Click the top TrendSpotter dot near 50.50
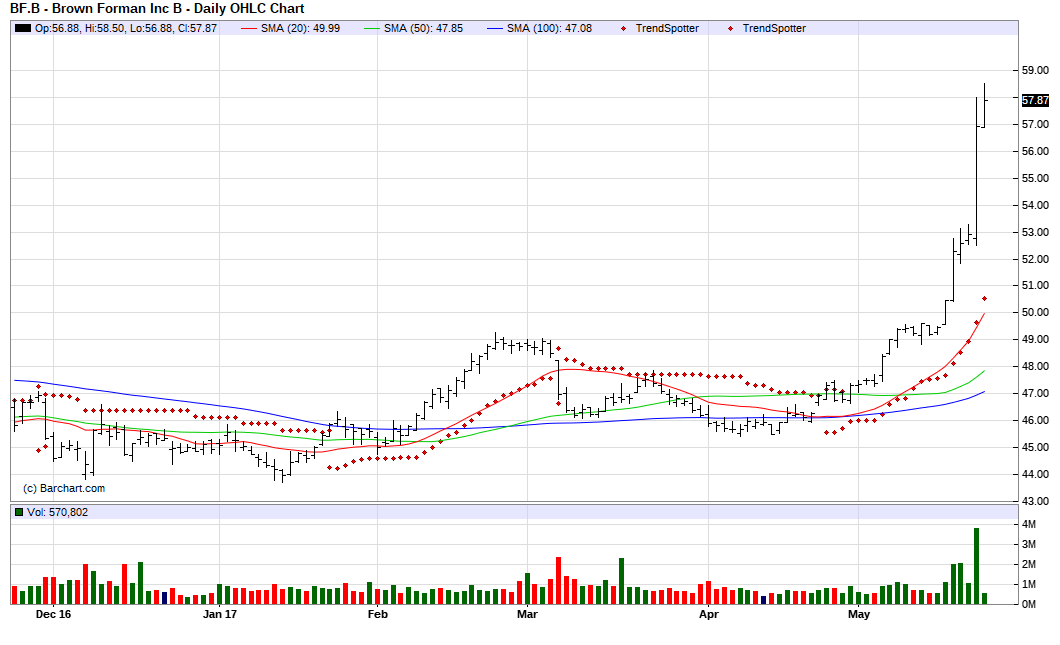This screenshot has width=1060, height=645. coord(984,298)
